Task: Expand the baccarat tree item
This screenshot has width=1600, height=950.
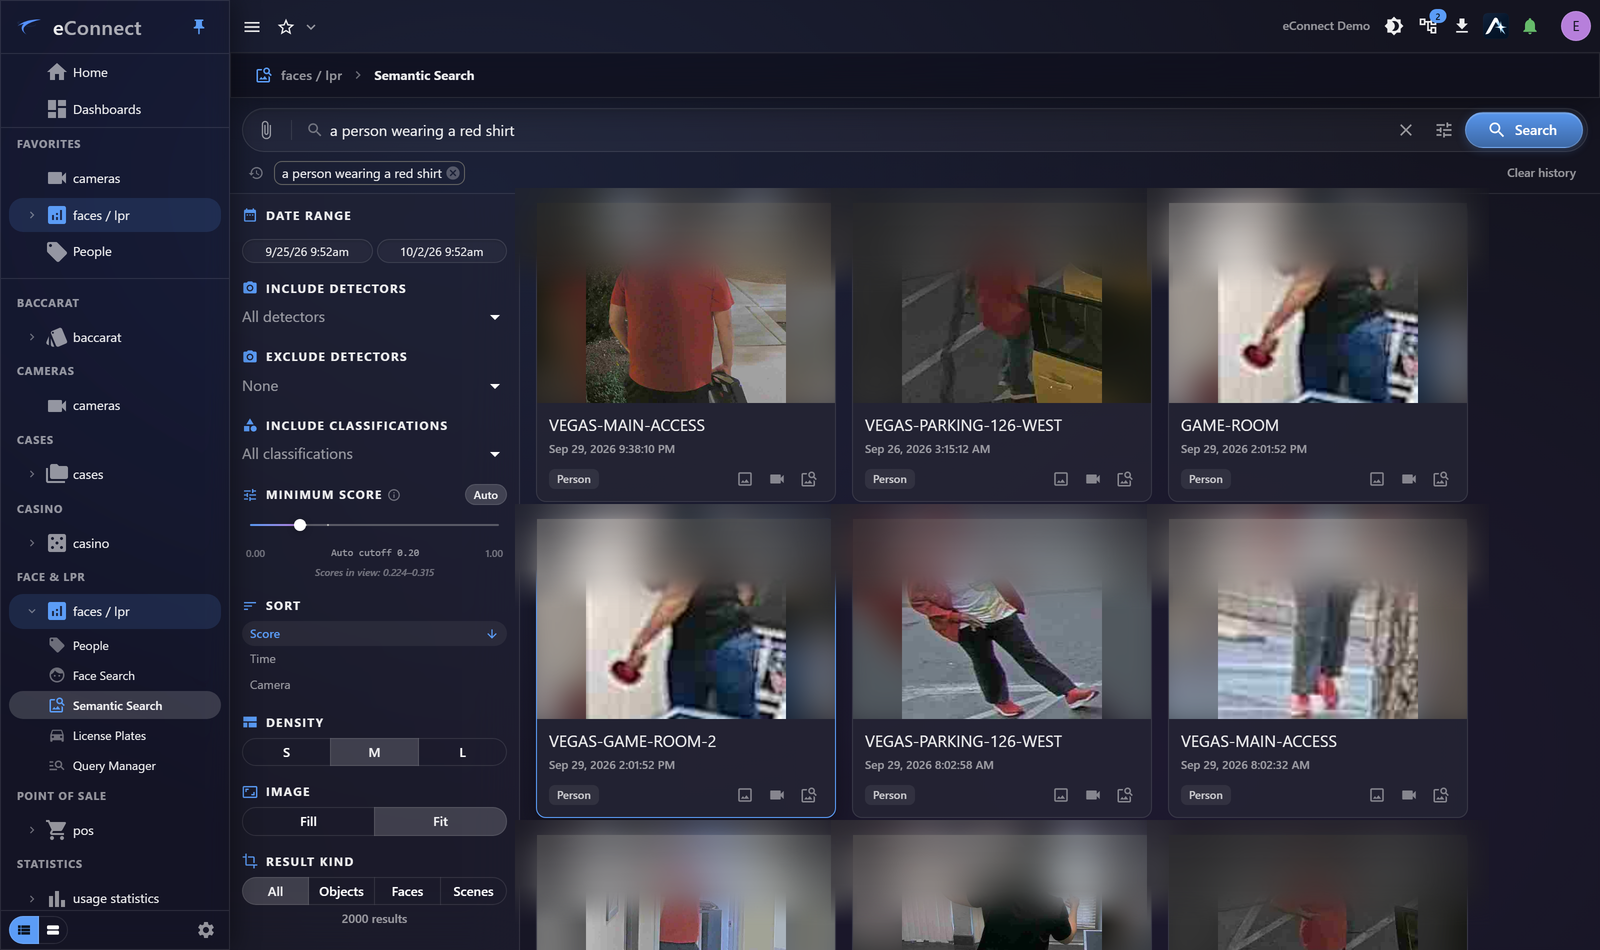Action: (x=32, y=337)
